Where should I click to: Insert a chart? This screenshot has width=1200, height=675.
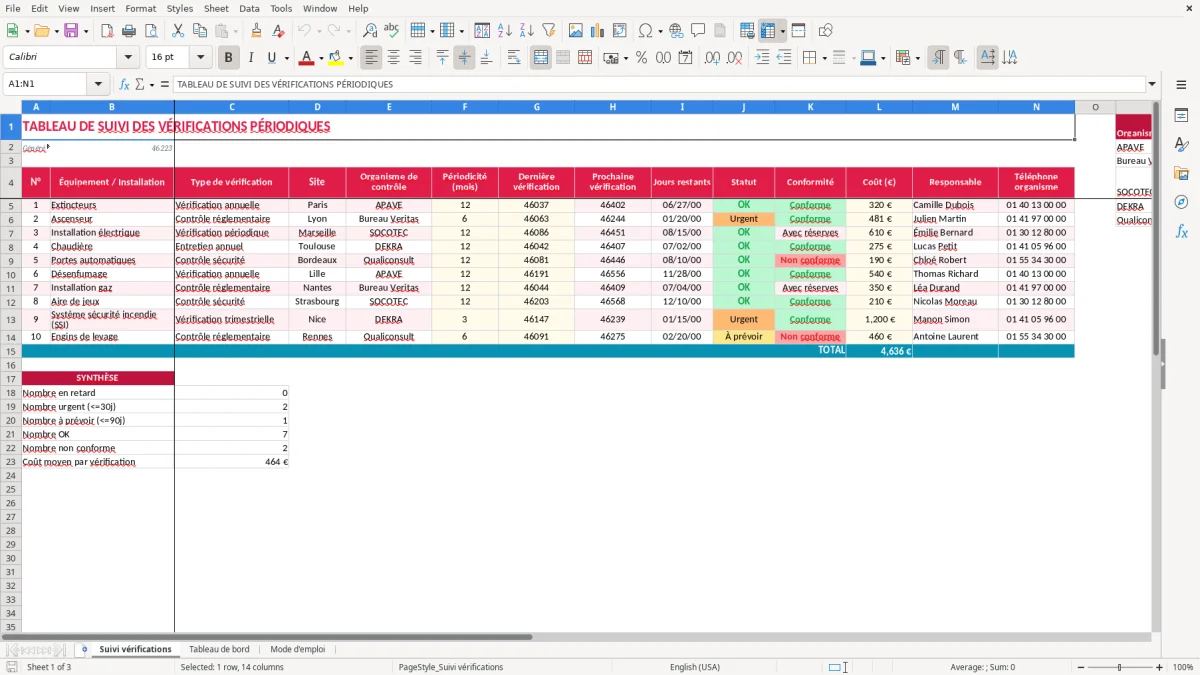point(598,31)
